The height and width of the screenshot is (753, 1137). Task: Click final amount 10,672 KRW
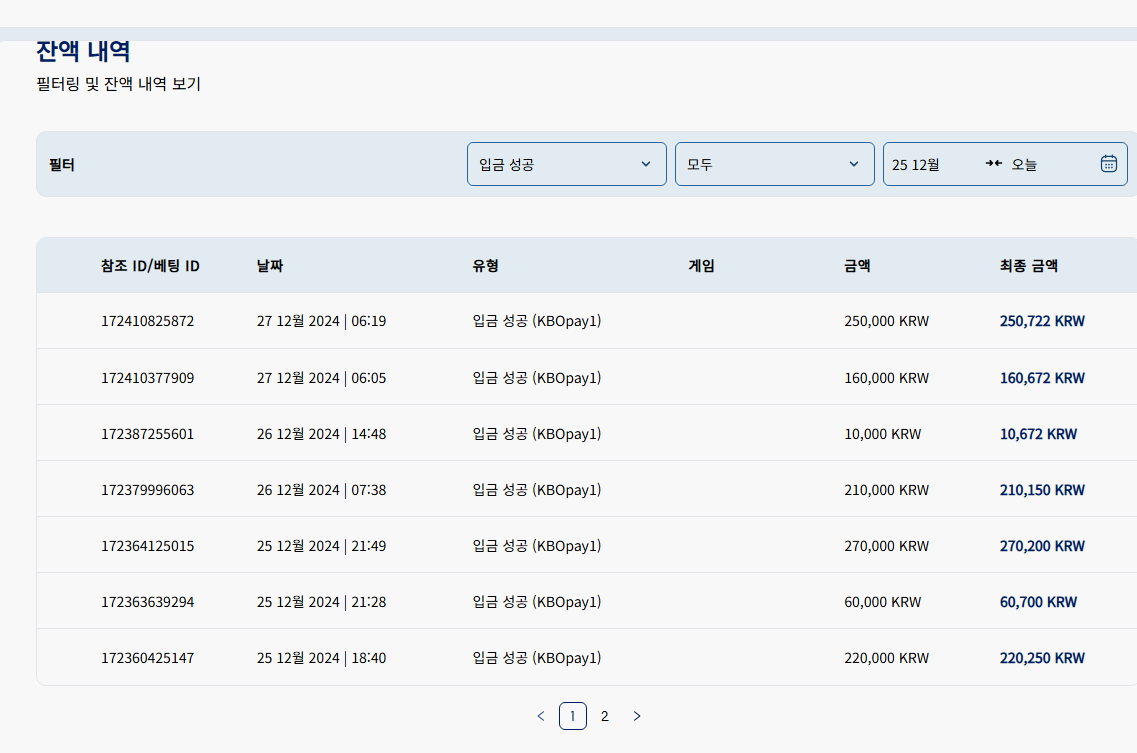[1038, 434]
